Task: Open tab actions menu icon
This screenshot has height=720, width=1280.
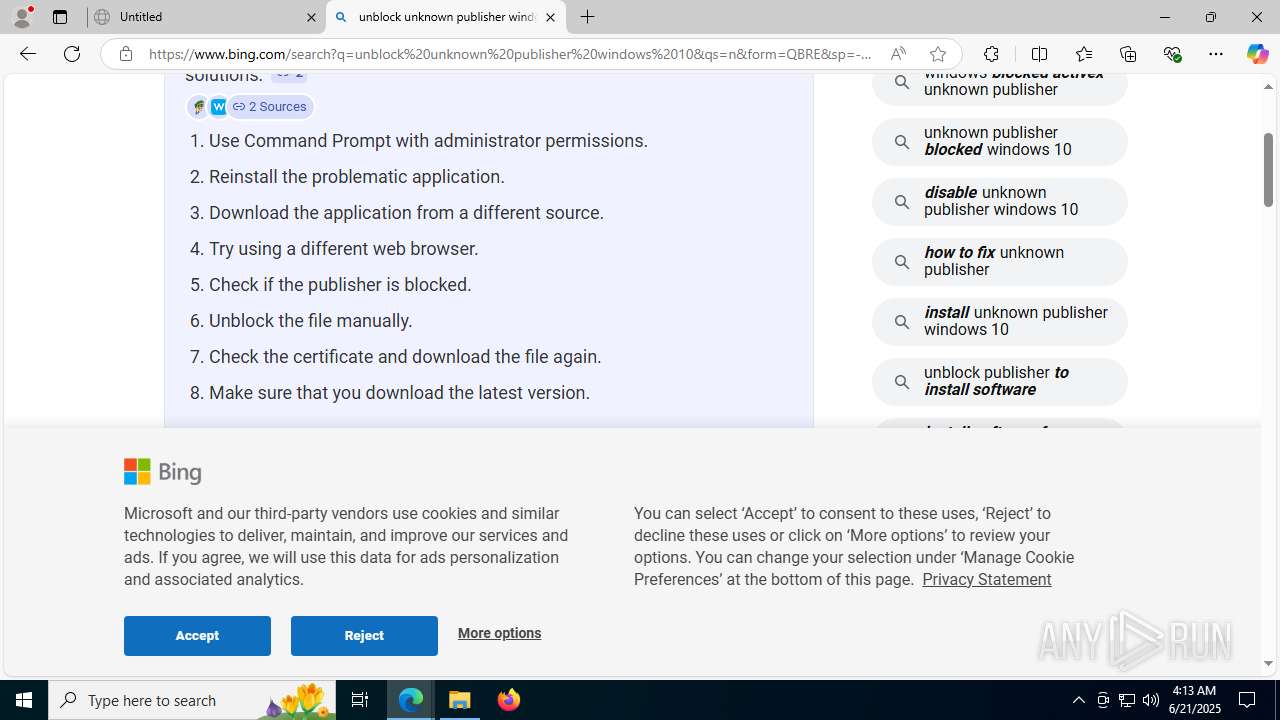Action: 59,17
